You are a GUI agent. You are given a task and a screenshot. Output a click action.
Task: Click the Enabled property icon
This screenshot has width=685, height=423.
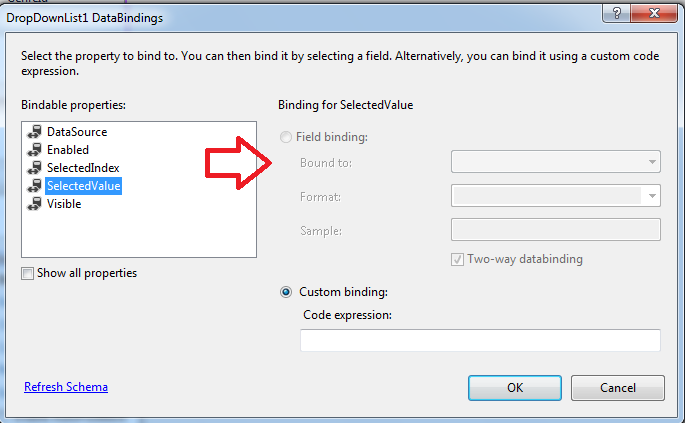36,150
